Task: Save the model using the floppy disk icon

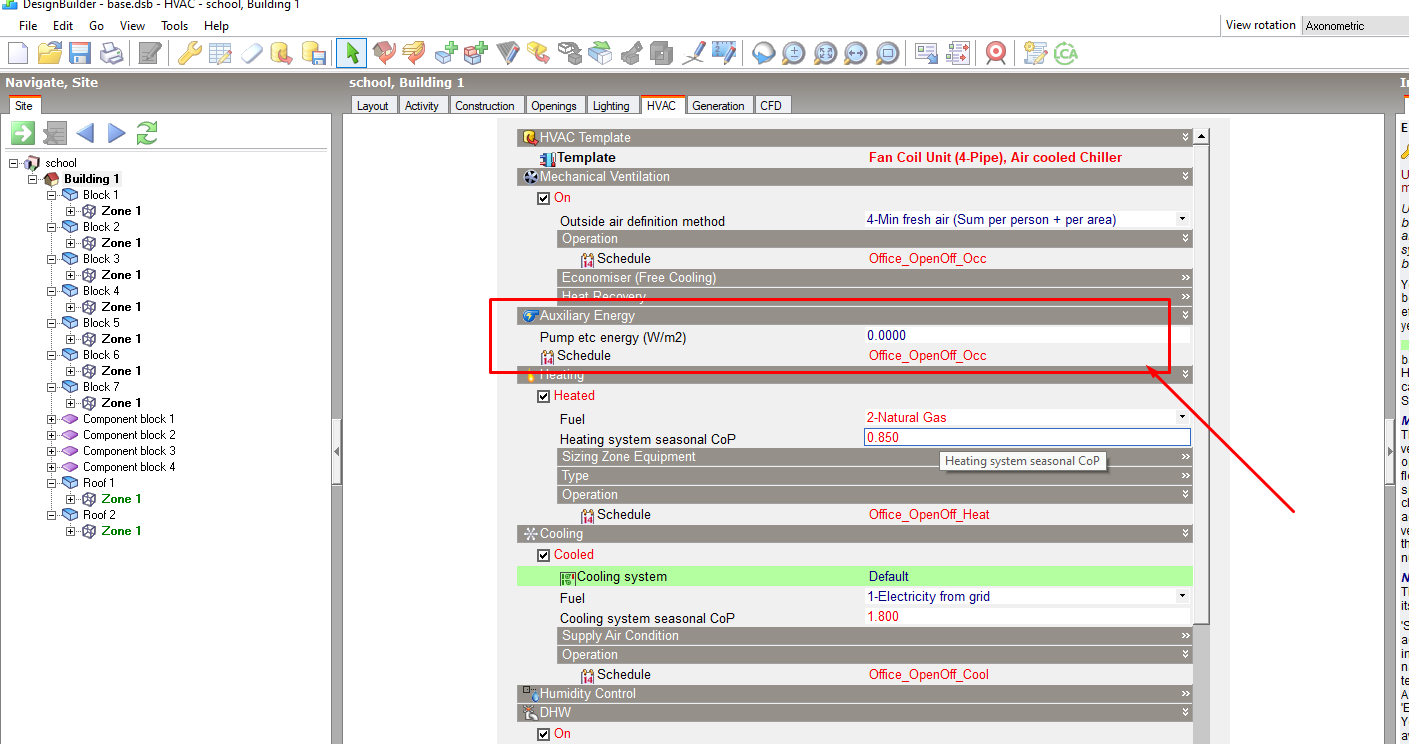Action: coord(80,53)
